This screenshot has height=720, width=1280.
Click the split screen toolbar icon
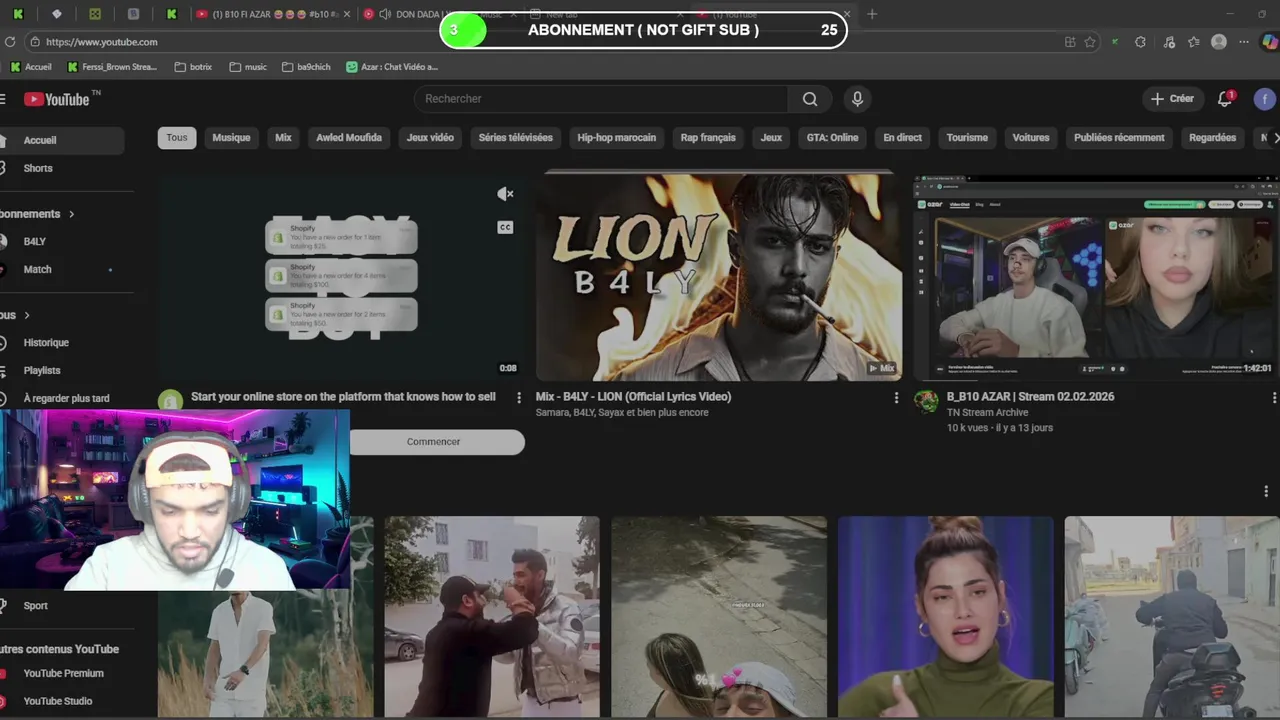[1070, 42]
